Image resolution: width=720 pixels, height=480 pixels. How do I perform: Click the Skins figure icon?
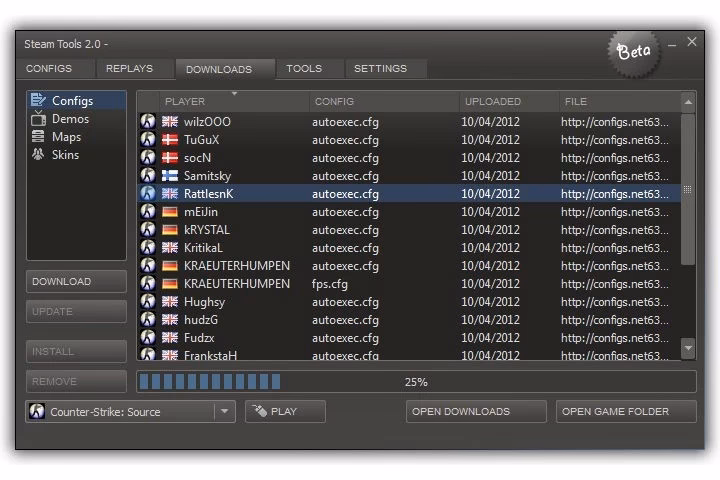pyautogui.click(x=38, y=154)
